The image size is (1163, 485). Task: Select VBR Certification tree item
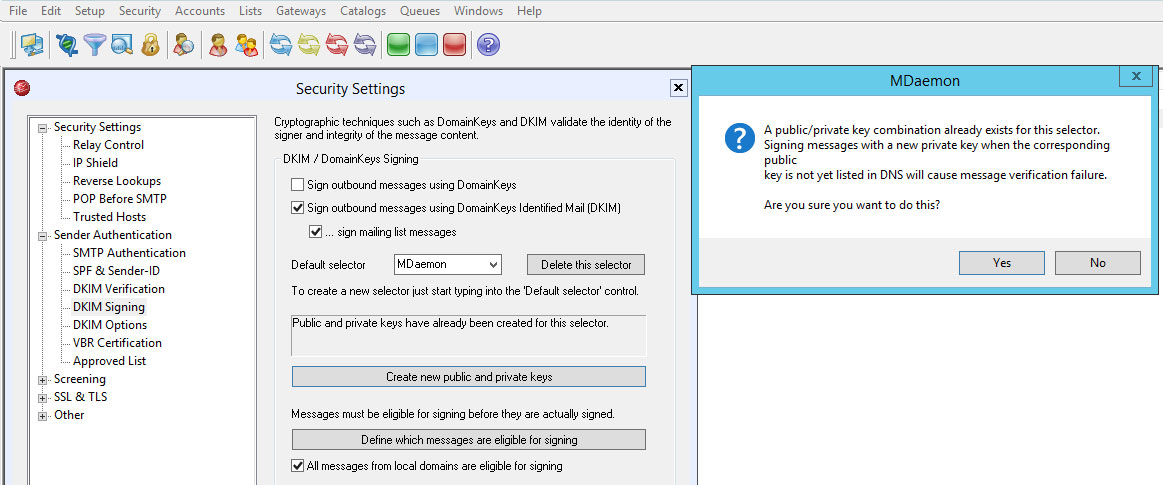point(117,343)
